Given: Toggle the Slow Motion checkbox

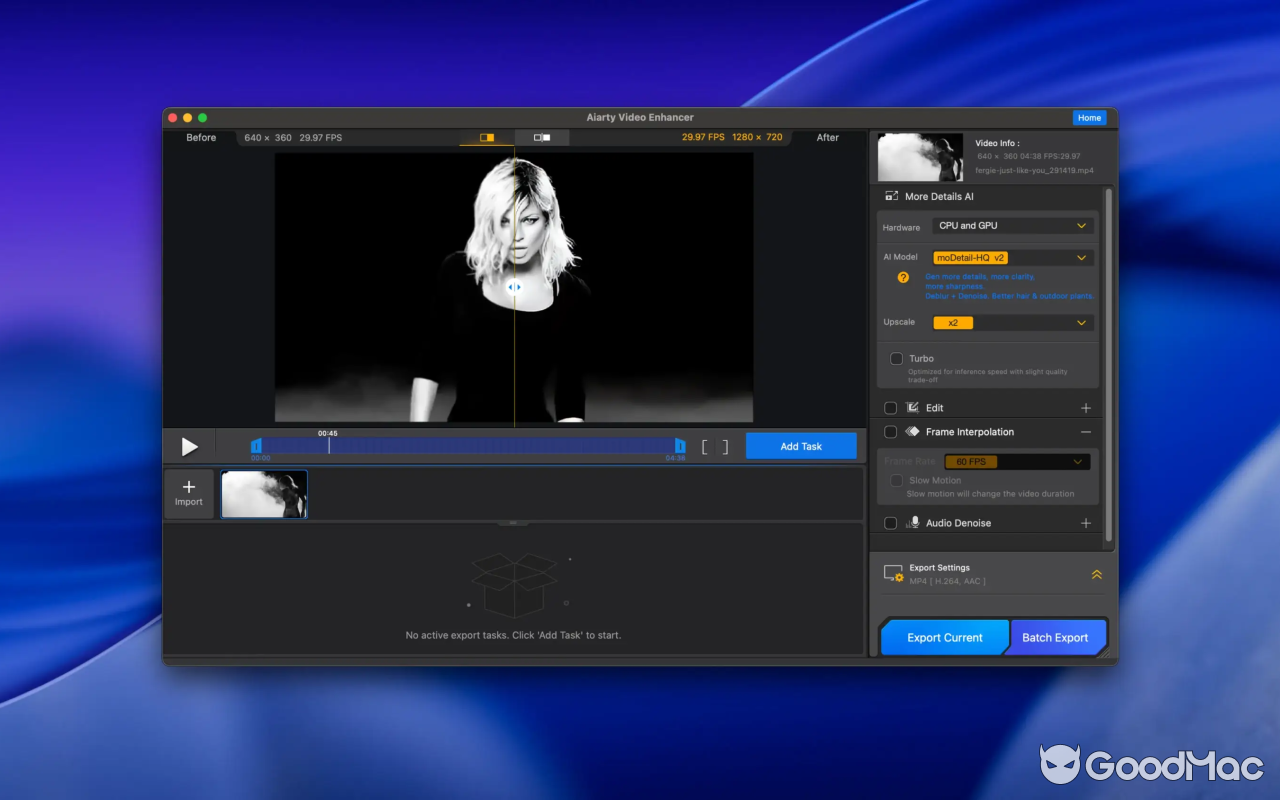Looking at the screenshot, I should tap(896, 480).
